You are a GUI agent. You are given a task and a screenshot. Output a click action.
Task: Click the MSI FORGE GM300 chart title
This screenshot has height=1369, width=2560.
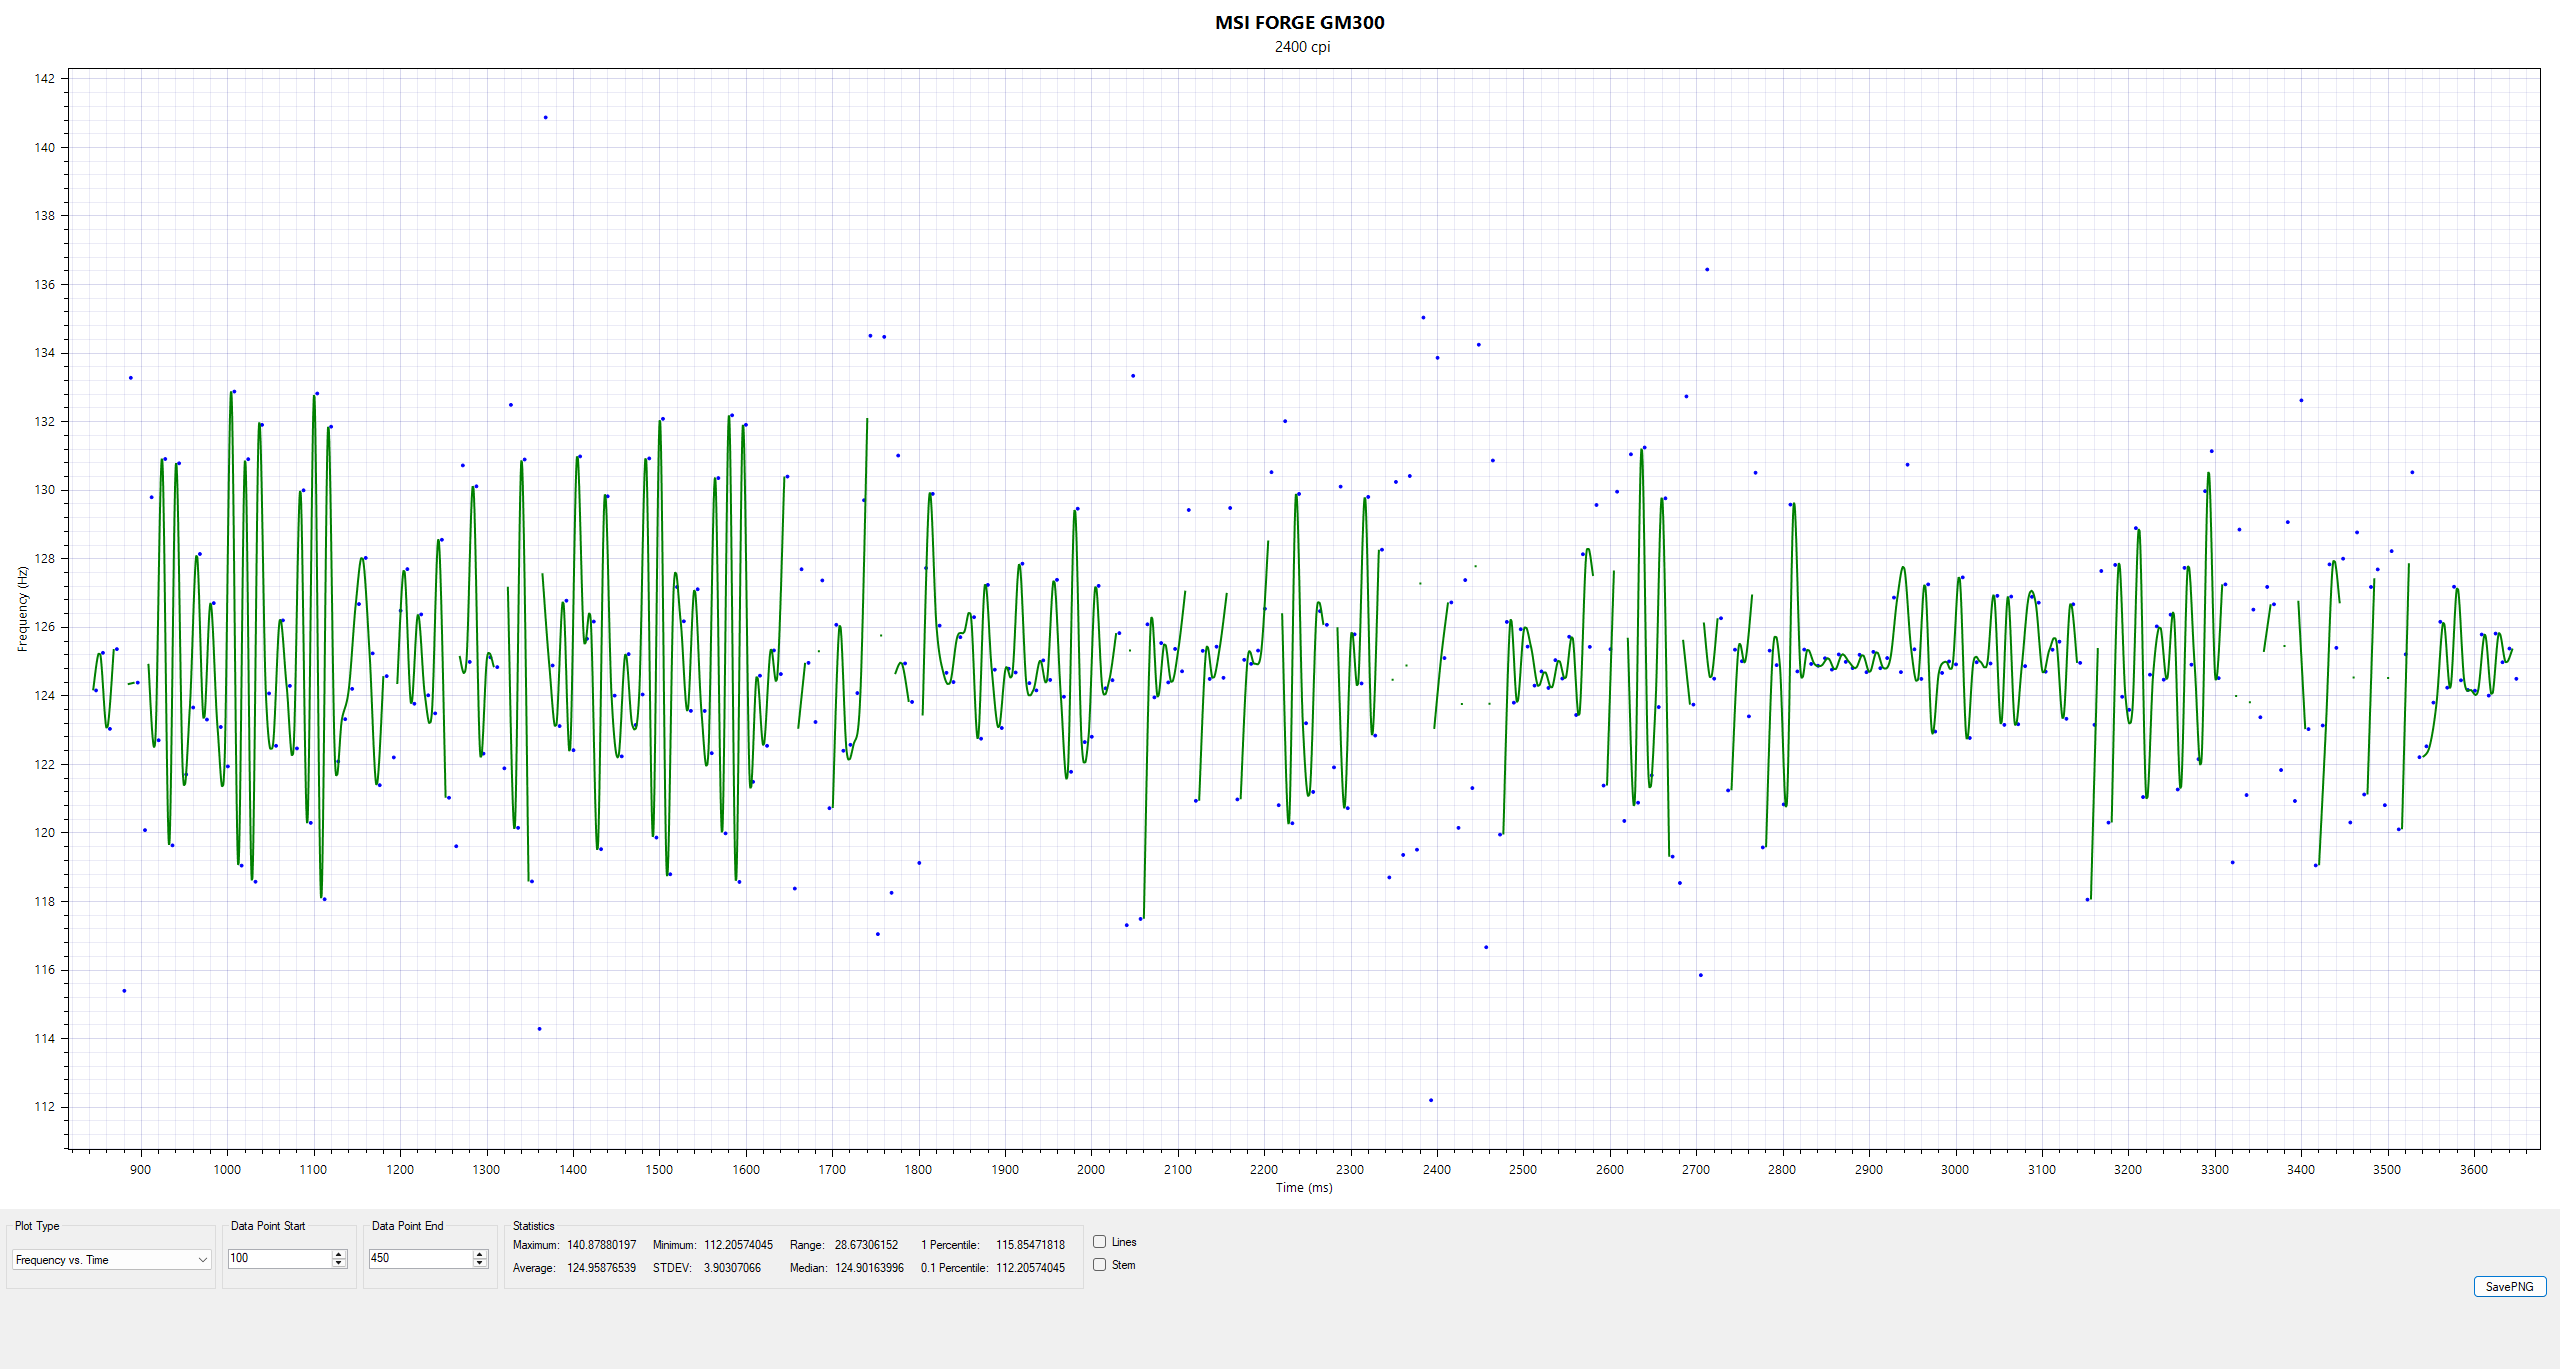(x=1299, y=22)
